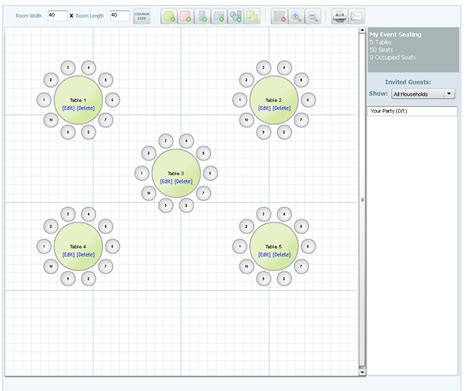474x391 pixels.
Task: Click the Change Size button
Action: [x=142, y=16]
